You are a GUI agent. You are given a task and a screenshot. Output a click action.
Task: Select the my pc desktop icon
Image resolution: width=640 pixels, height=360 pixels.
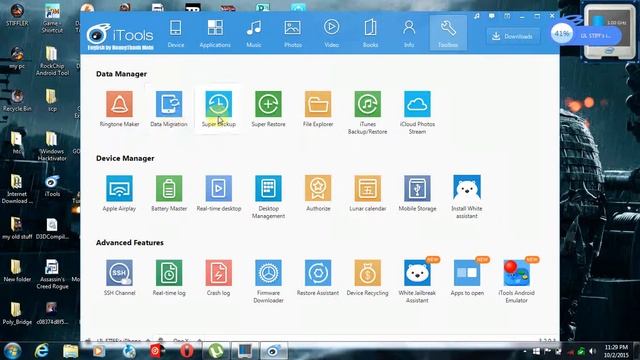coord(17,58)
